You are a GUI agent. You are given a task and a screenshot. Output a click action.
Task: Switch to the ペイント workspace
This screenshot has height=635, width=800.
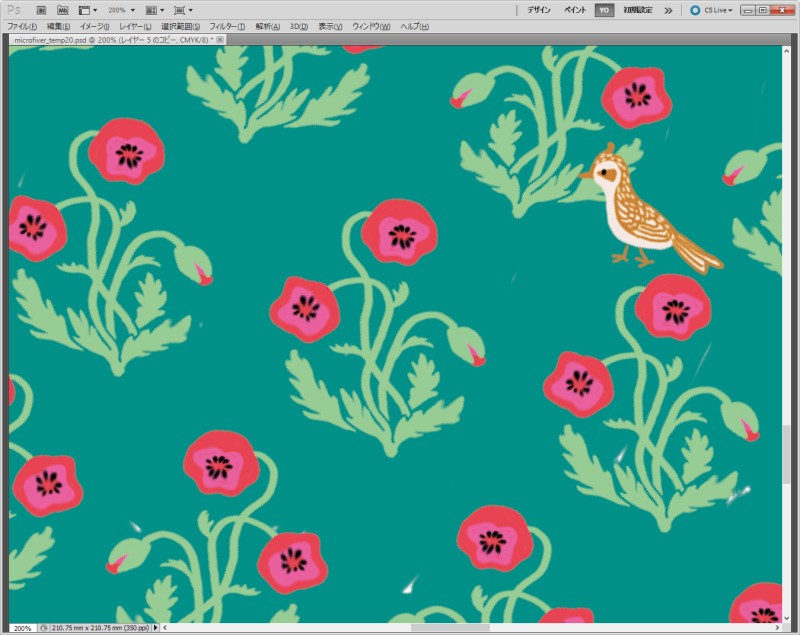[x=576, y=10]
